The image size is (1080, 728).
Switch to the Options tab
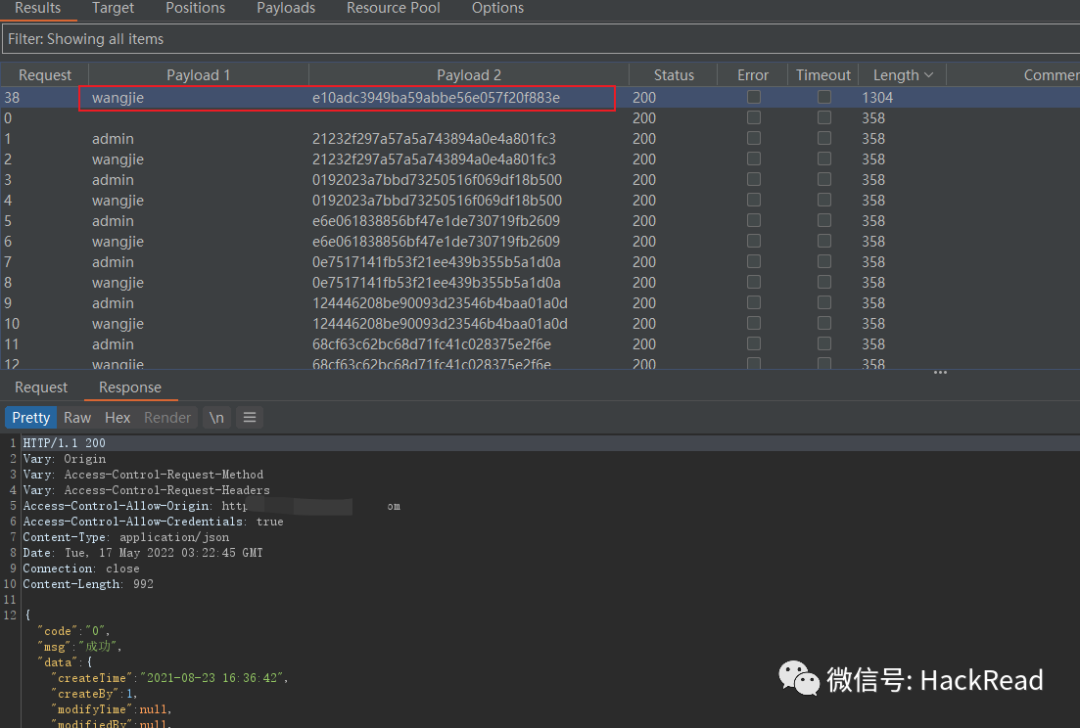click(497, 8)
